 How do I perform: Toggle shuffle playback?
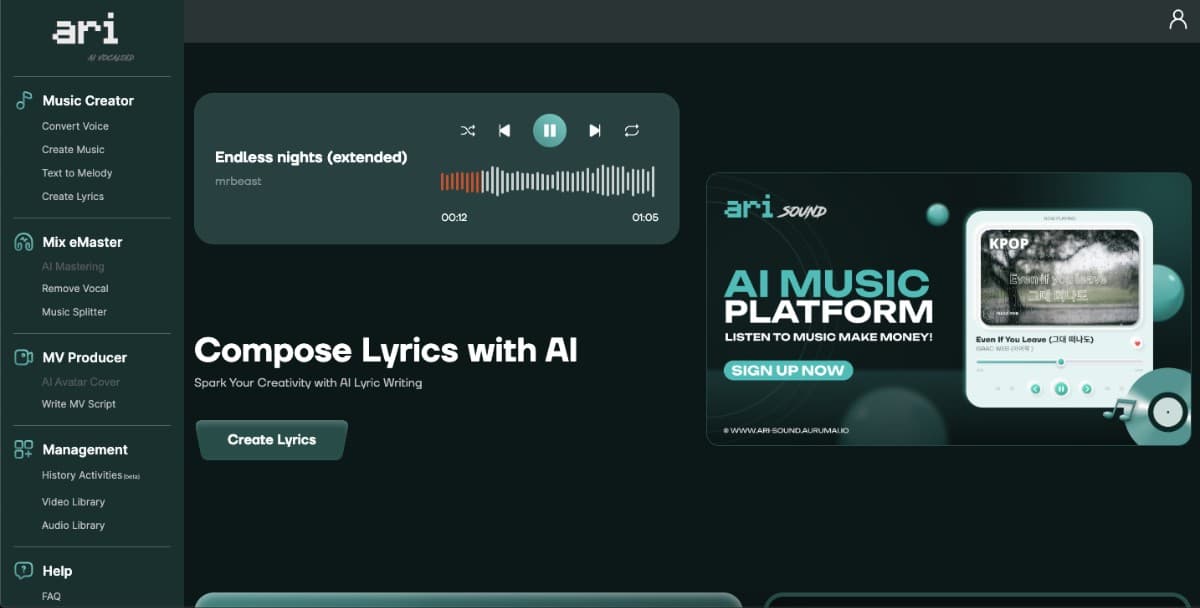[467, 130]
